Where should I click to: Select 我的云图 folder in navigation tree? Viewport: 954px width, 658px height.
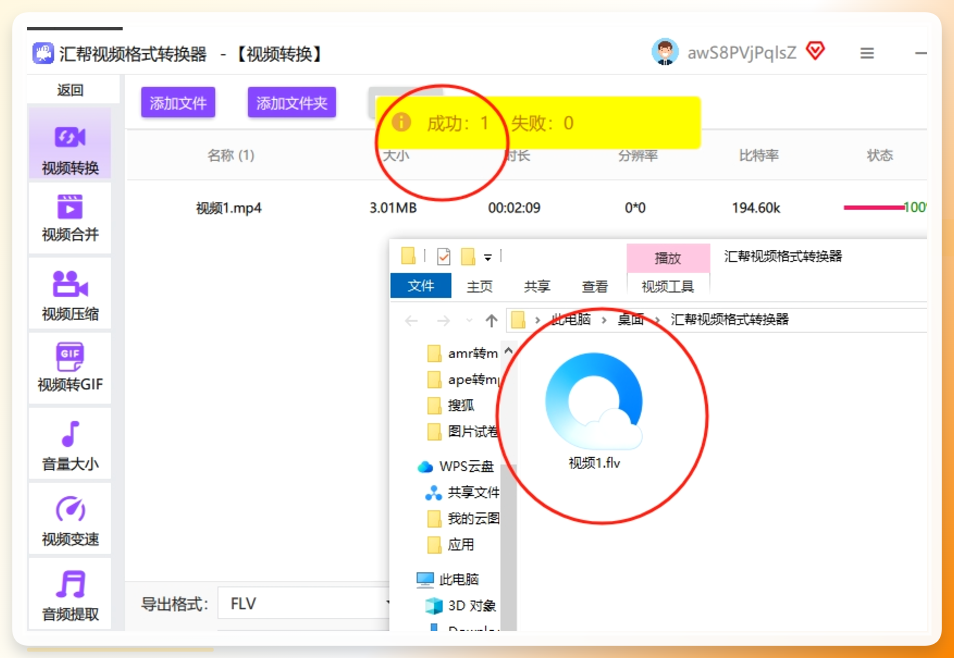pos(462,519)
